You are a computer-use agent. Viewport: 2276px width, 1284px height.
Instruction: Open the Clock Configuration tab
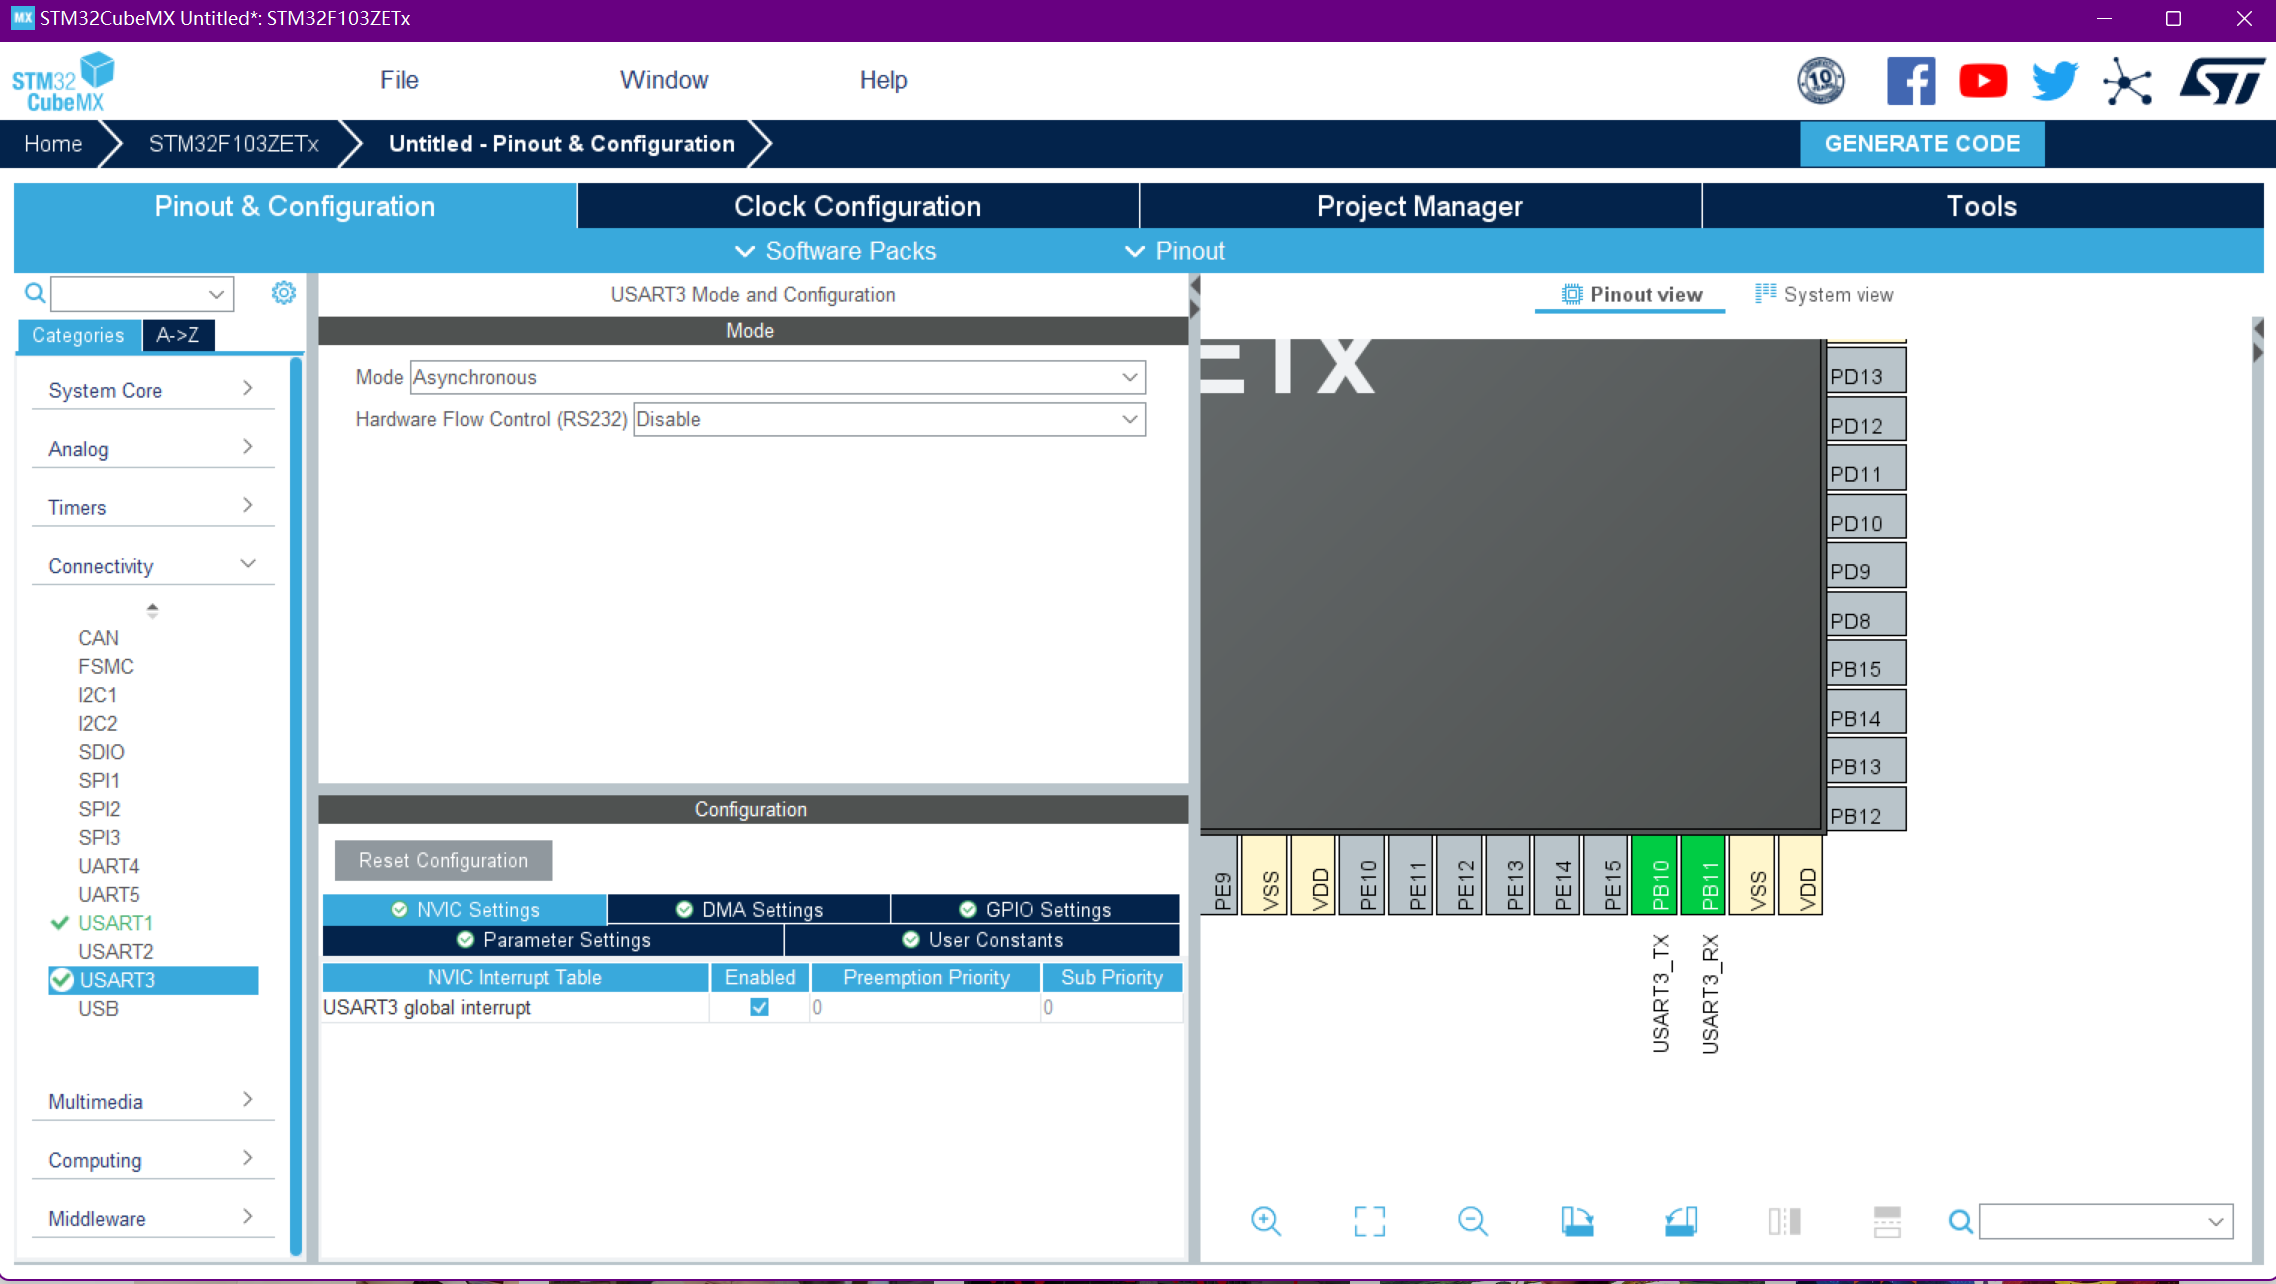coord(857,206)
